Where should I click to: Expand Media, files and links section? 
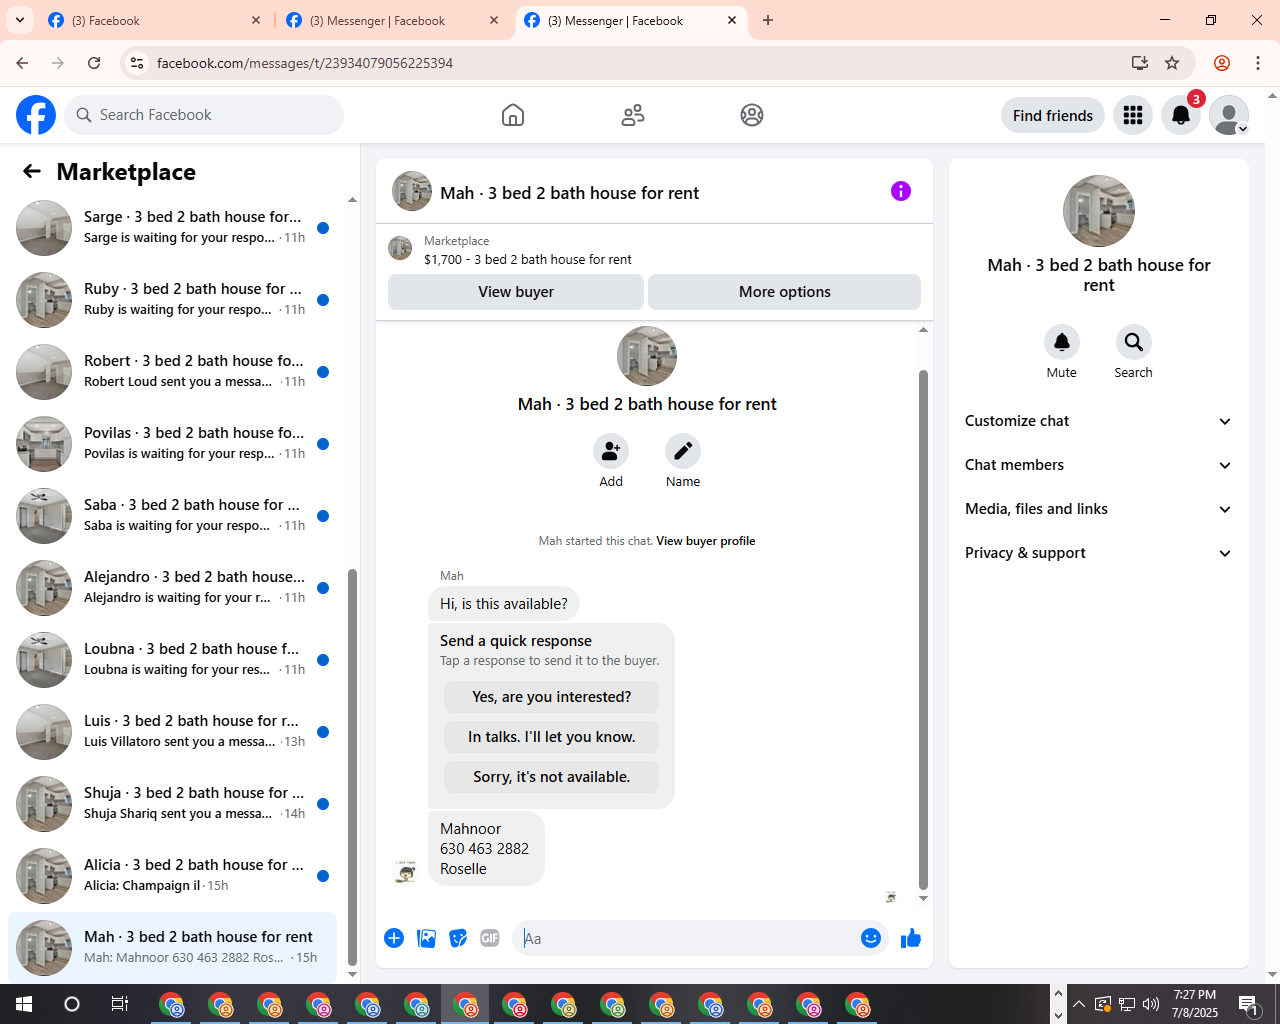tap(1098, 509)
